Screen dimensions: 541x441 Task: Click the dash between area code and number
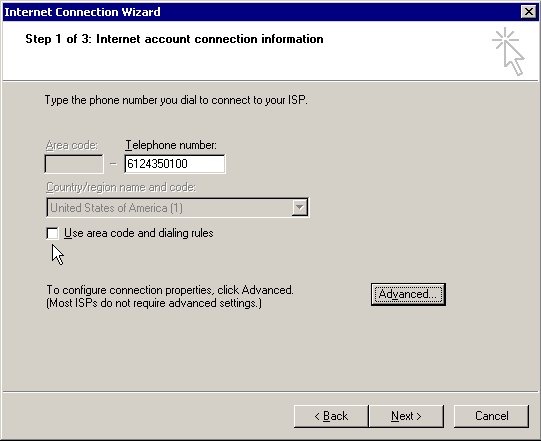(114, 164)
